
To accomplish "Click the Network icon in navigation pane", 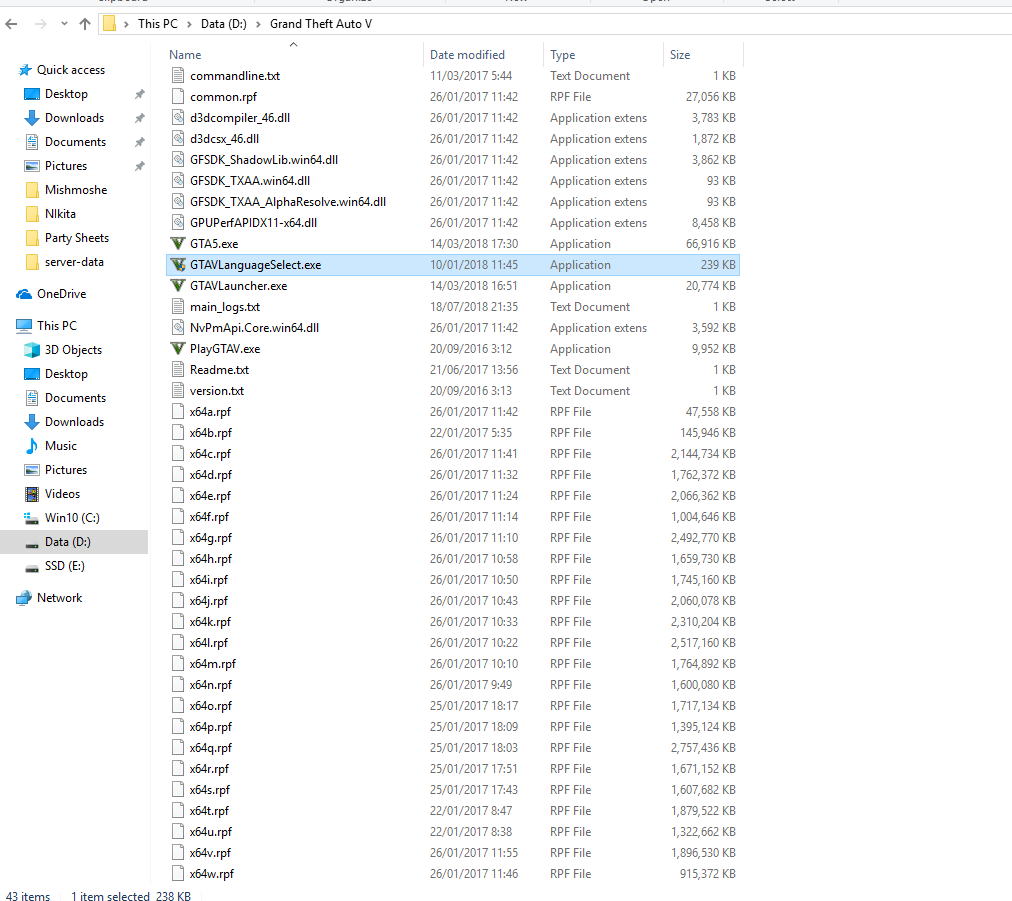I will click(x=24, y=598).
